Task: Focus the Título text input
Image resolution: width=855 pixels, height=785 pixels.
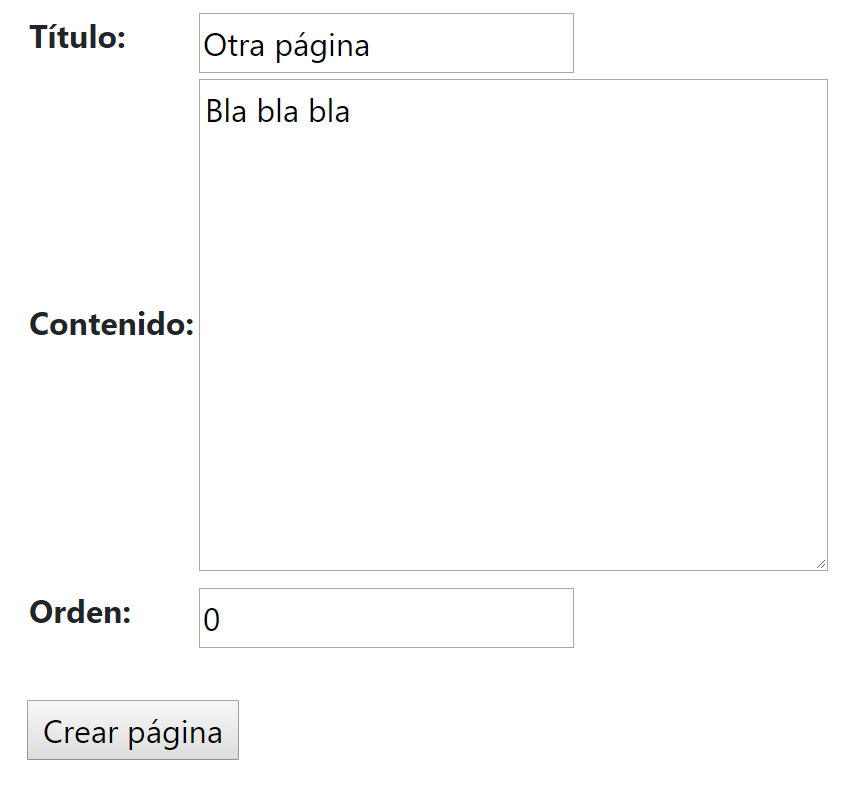Action: click(386, 43)
